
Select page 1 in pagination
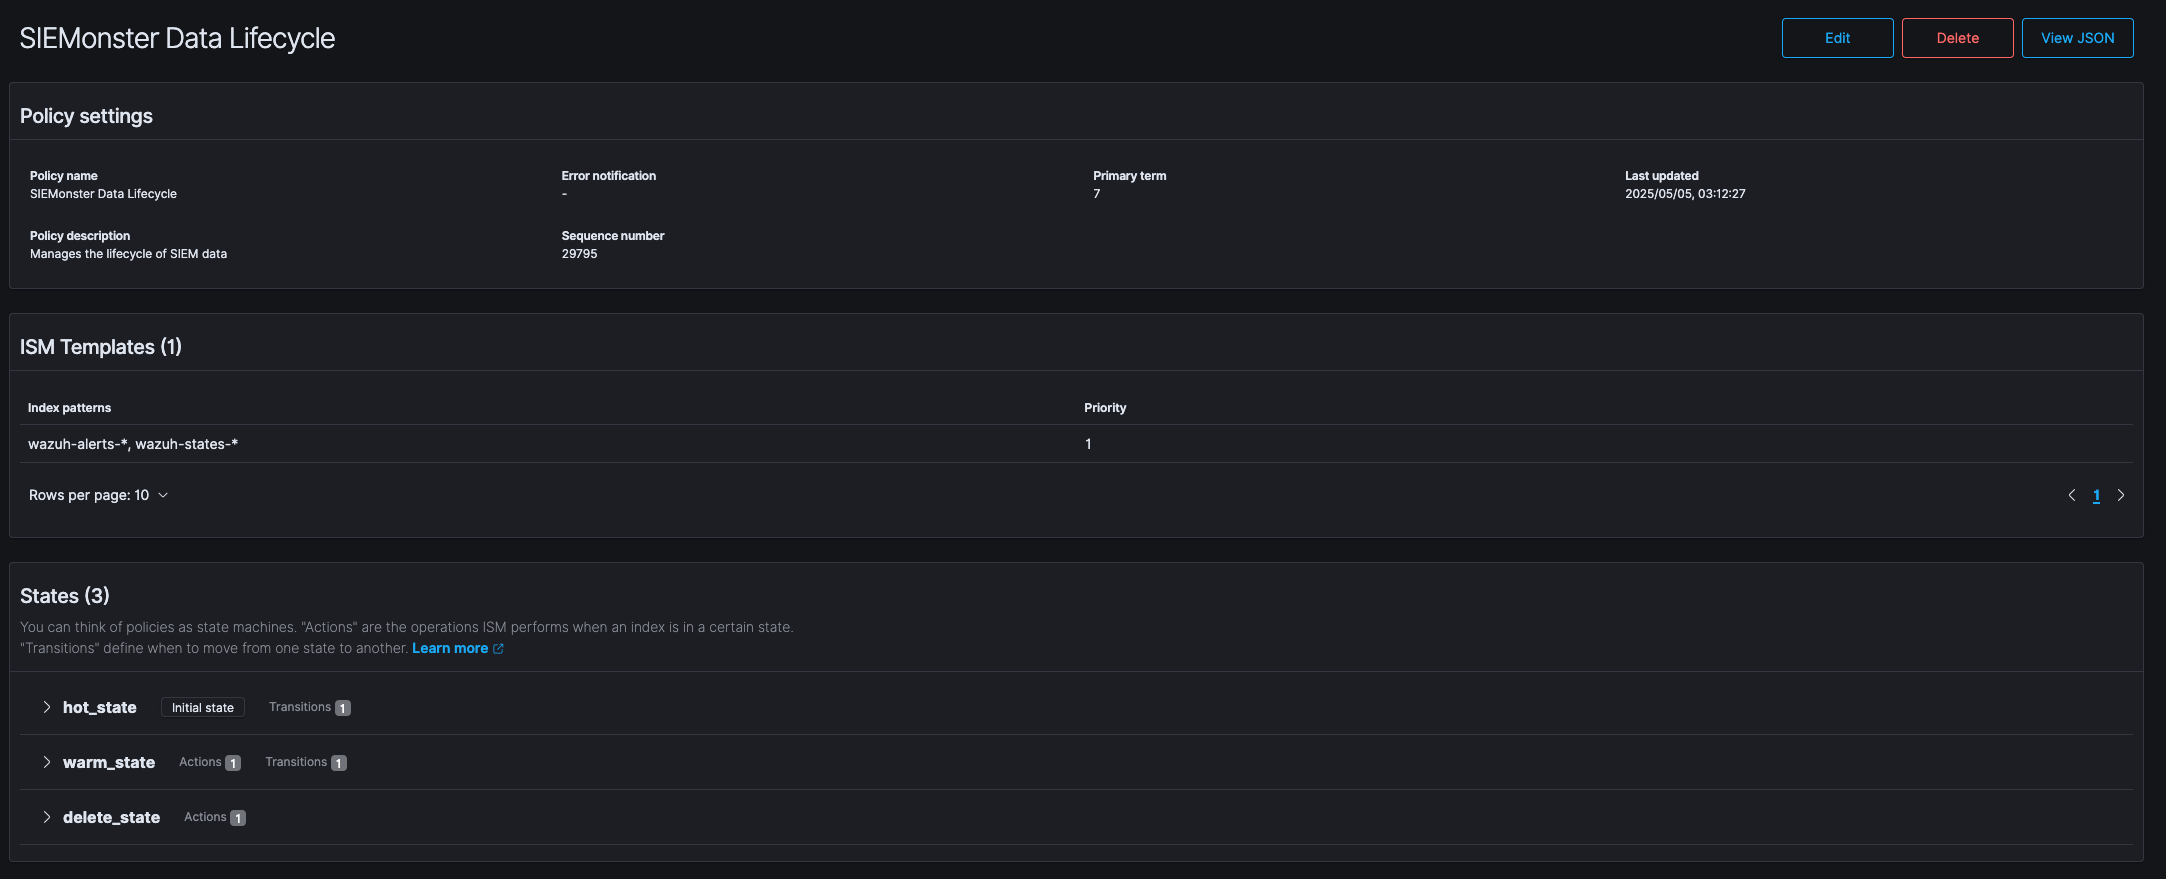[2096, 495]
